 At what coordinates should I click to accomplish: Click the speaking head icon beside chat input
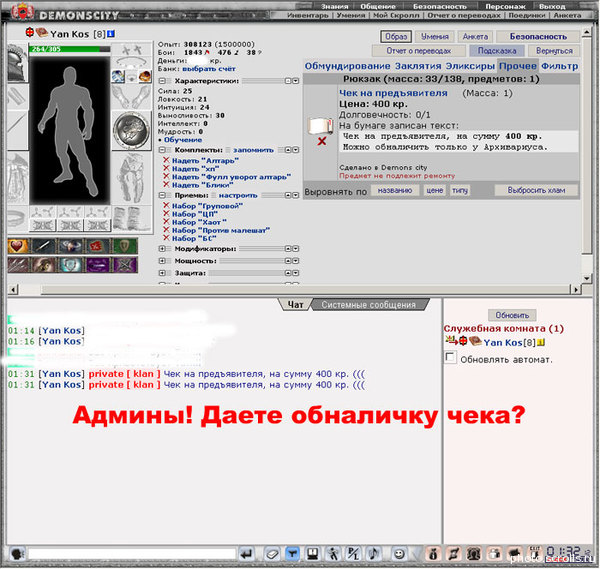pyautogui.click(x=17, y=554)
